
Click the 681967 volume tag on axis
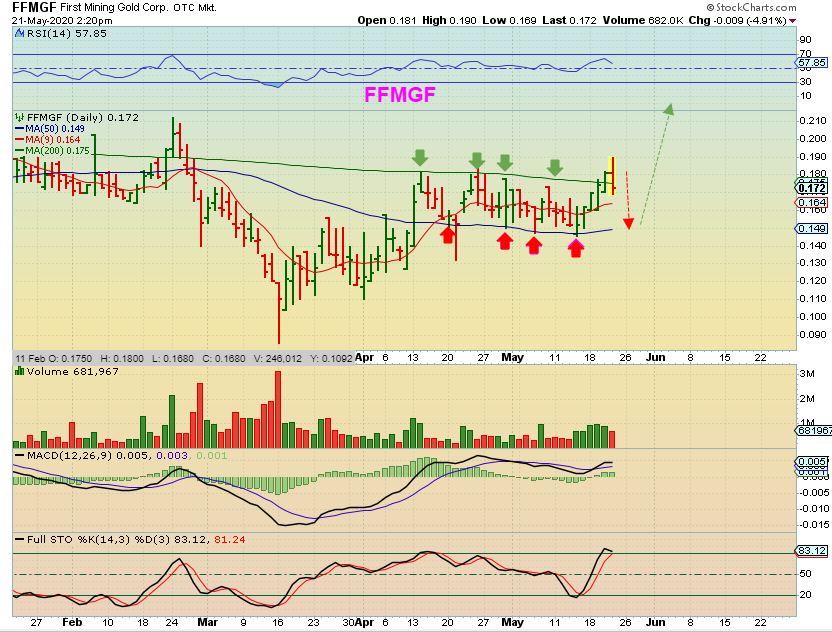(812, 430)
